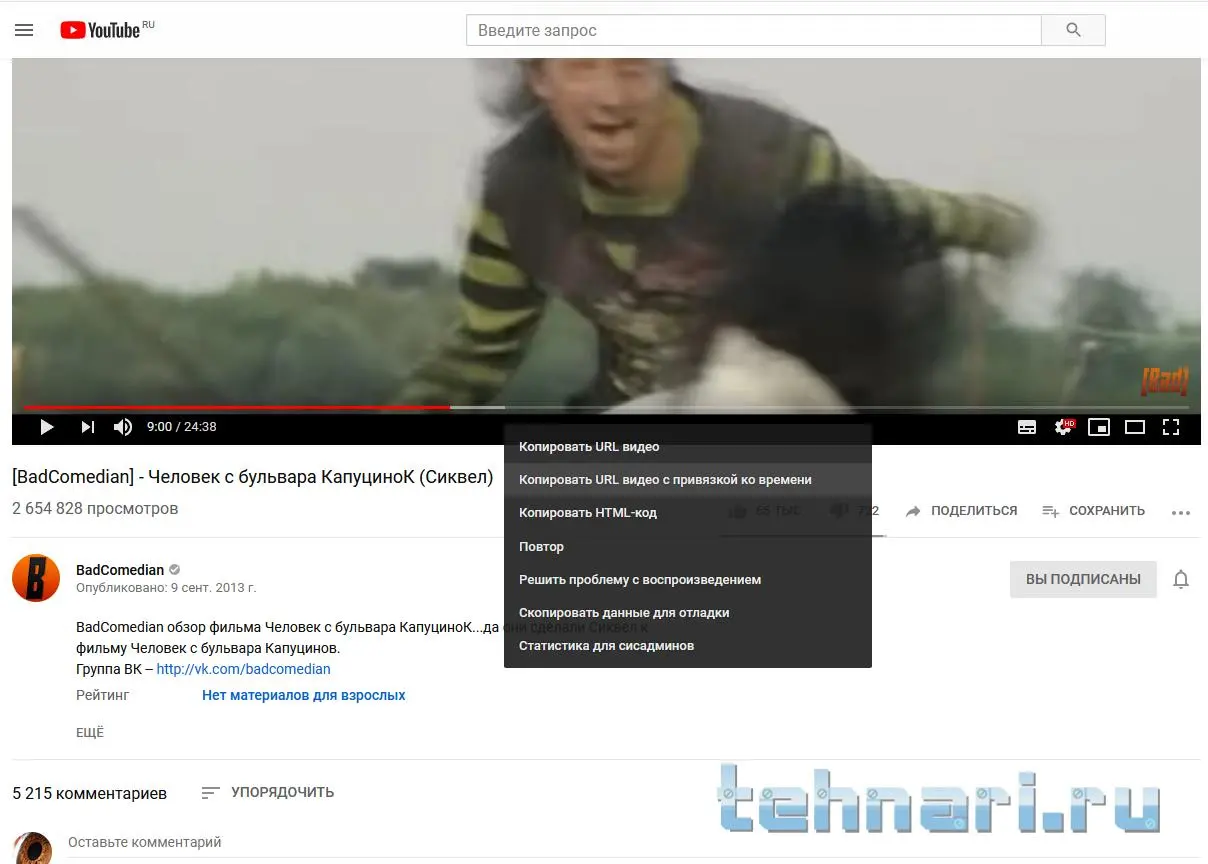Focus the 'Введите запрос' search field
1208x864 pixels.
754,30
